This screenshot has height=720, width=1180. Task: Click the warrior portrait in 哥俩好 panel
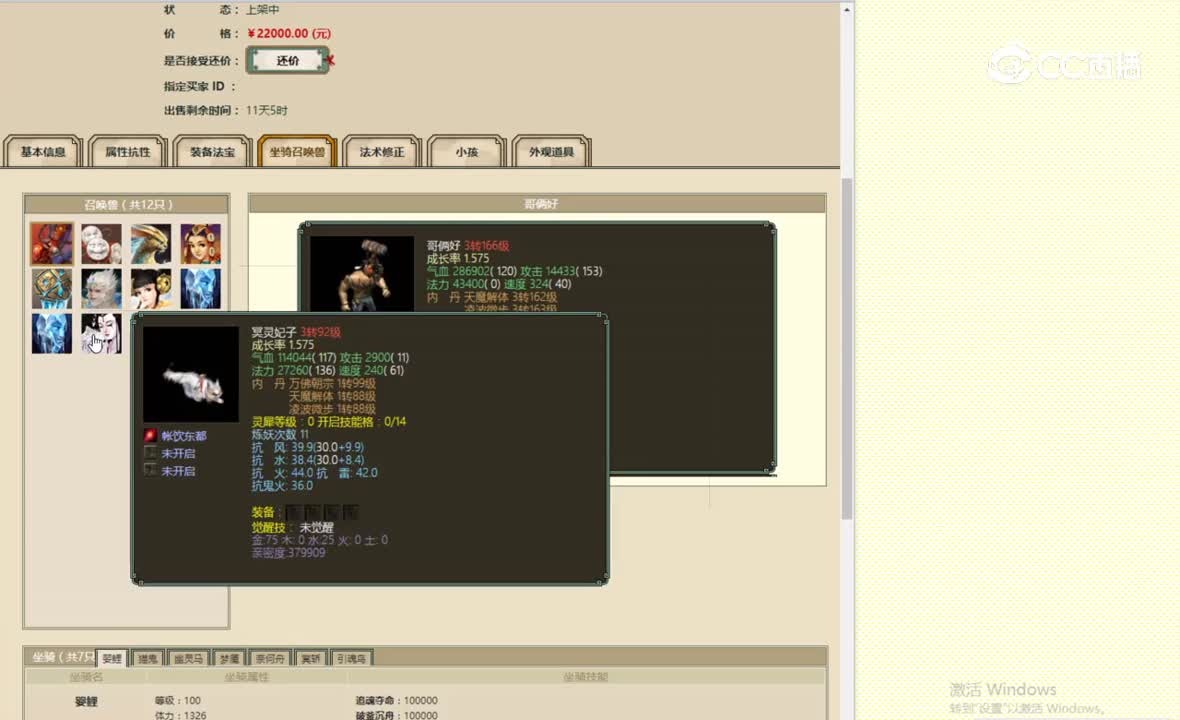pos(362,273)
